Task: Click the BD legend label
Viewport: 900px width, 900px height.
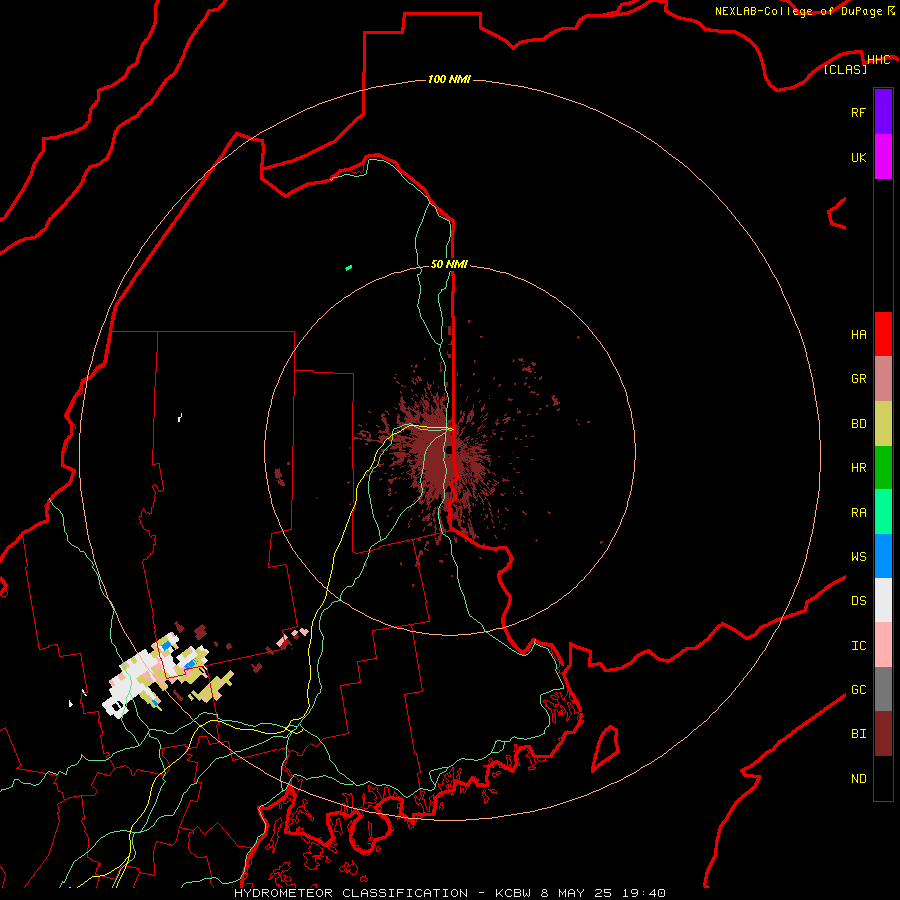Action: click(858, 424)
